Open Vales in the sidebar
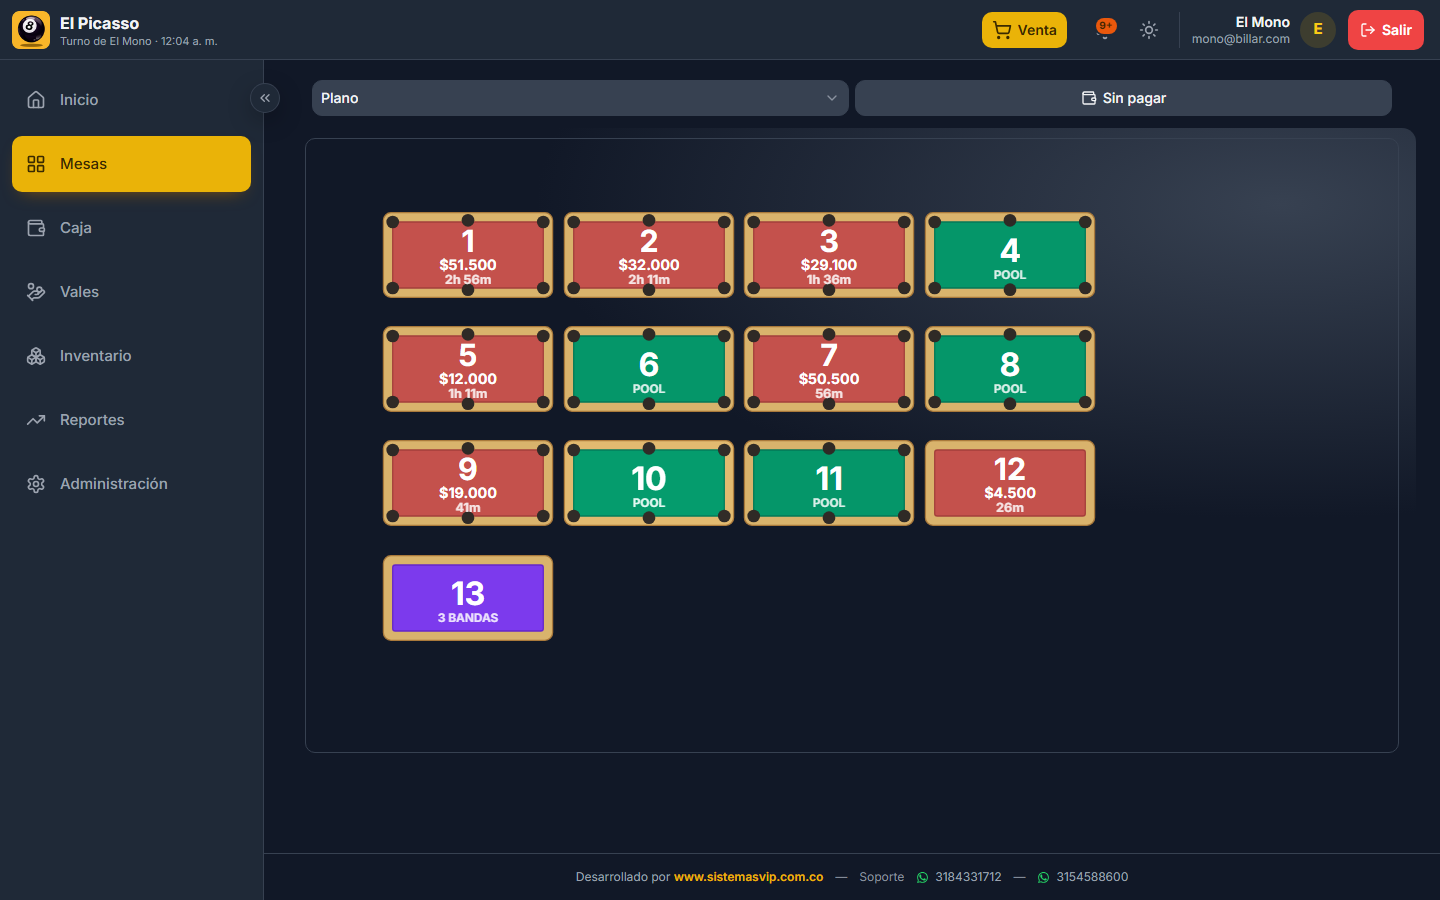This screenshot has width=1440, height=900. point(131,292)
